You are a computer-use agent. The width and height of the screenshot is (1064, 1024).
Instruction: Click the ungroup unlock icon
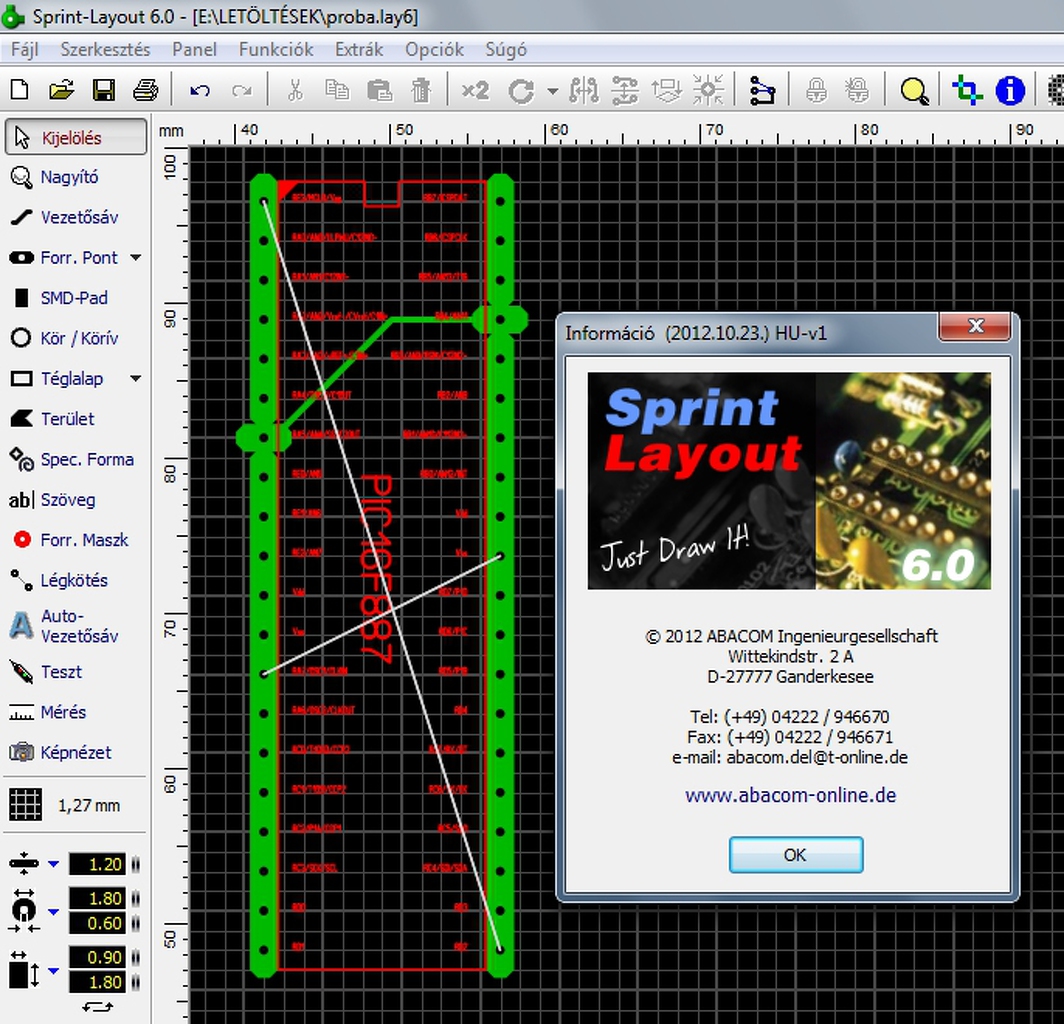[x=858, y=90]
